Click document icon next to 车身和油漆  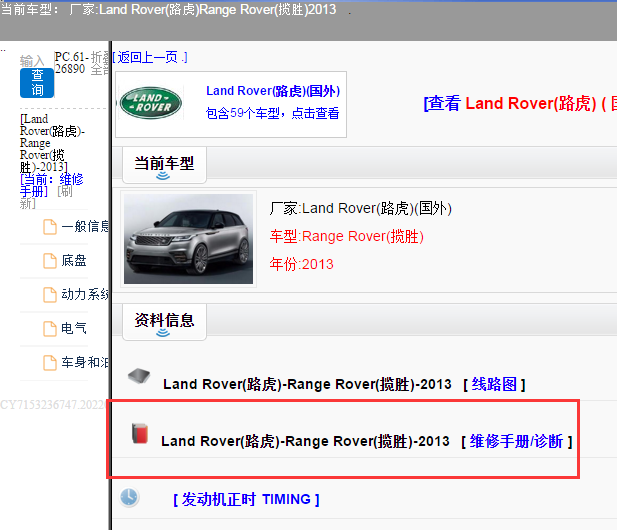pyautogui.click(x=50, y=362)
